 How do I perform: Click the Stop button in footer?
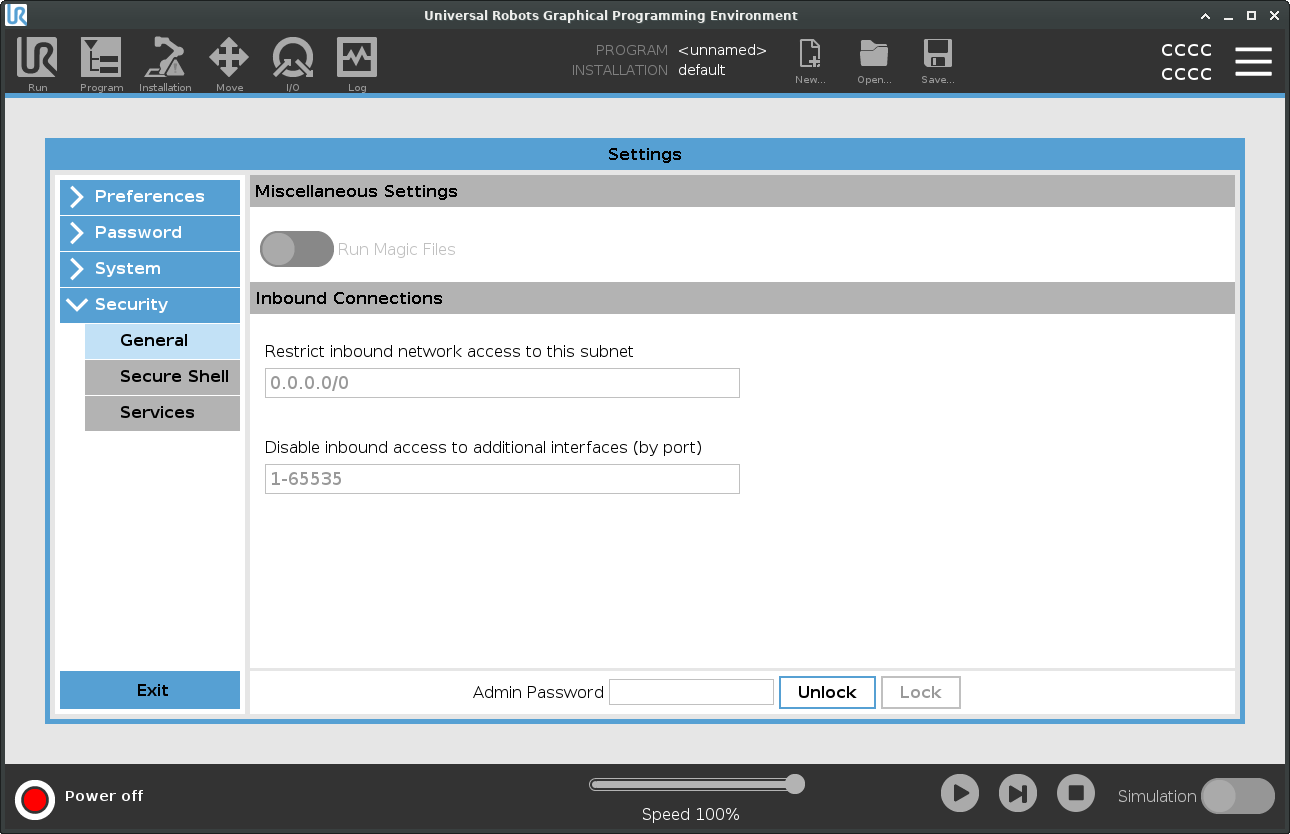click(1076, 794)
